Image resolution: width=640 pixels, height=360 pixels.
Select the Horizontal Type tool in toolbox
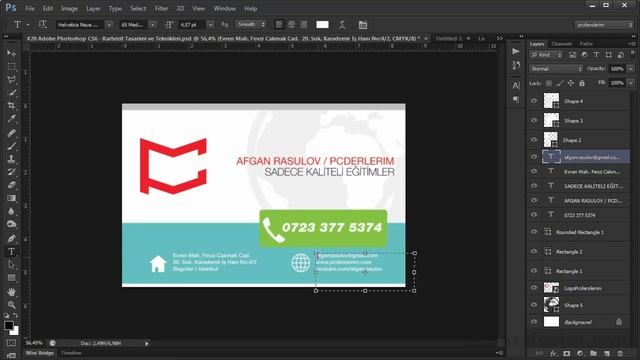click(11, 251)
